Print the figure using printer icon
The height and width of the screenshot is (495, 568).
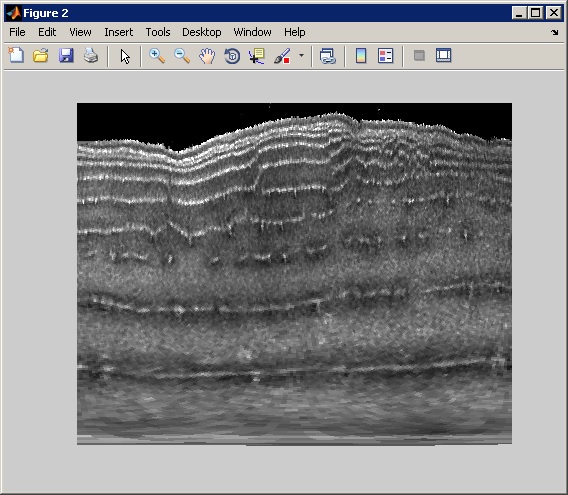pyautogui.click(x=91, y=56)
